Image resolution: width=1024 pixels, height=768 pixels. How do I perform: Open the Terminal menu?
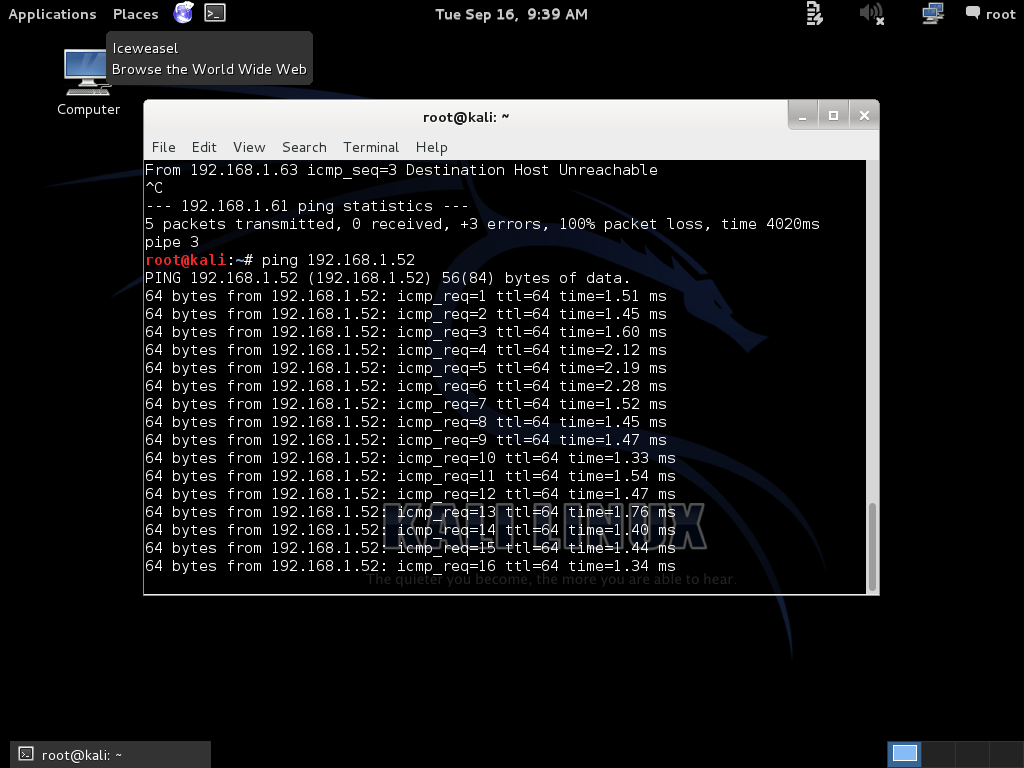coord(370,147)
